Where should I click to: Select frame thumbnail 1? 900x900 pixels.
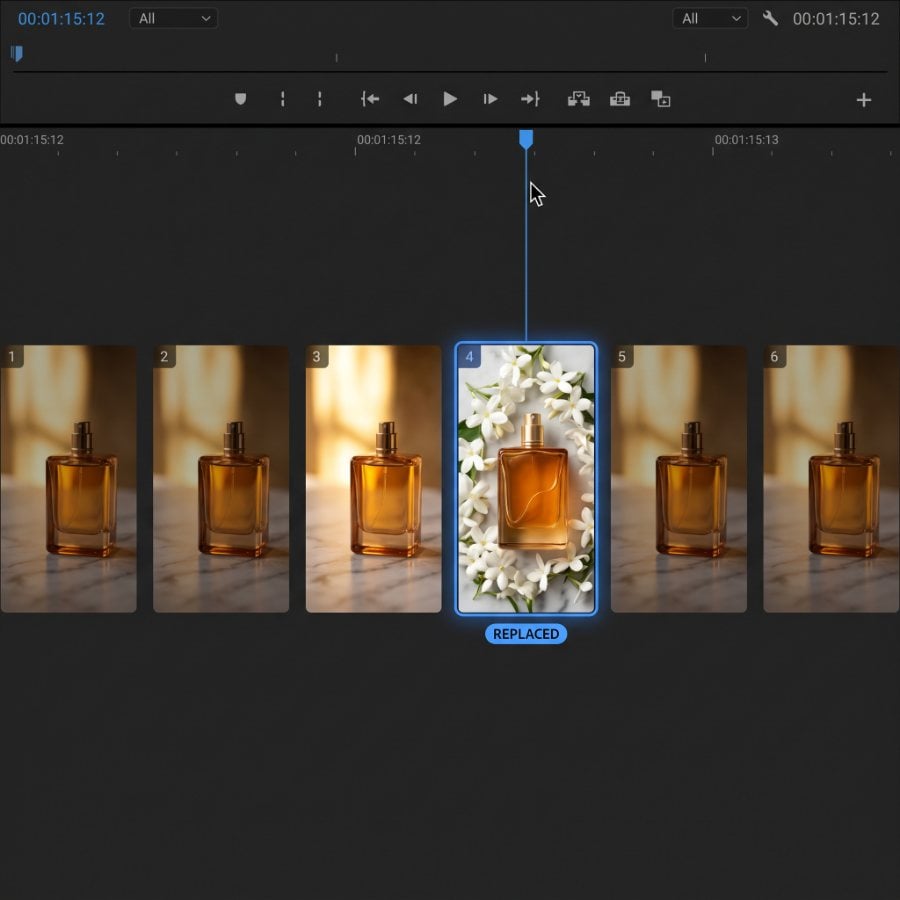pyautogui.click(x=68, y=479)
